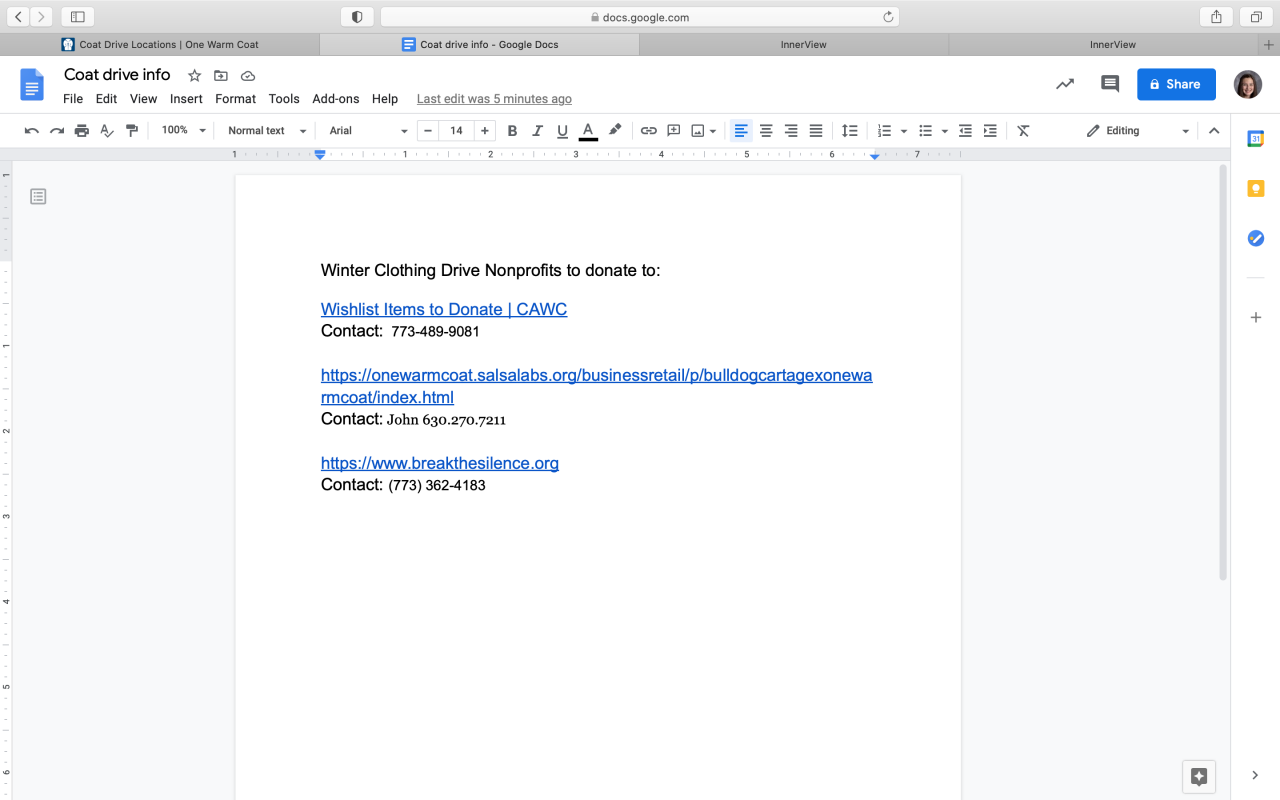
Task: Open Last edit was 5 minutes ago
Action: (494, 99)
